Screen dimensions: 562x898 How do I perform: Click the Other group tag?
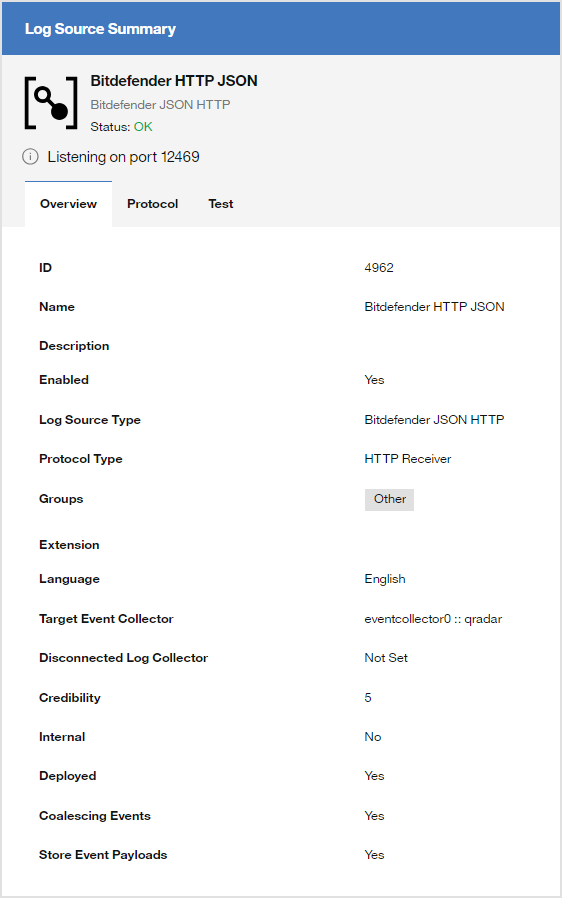tap(390, 499)
